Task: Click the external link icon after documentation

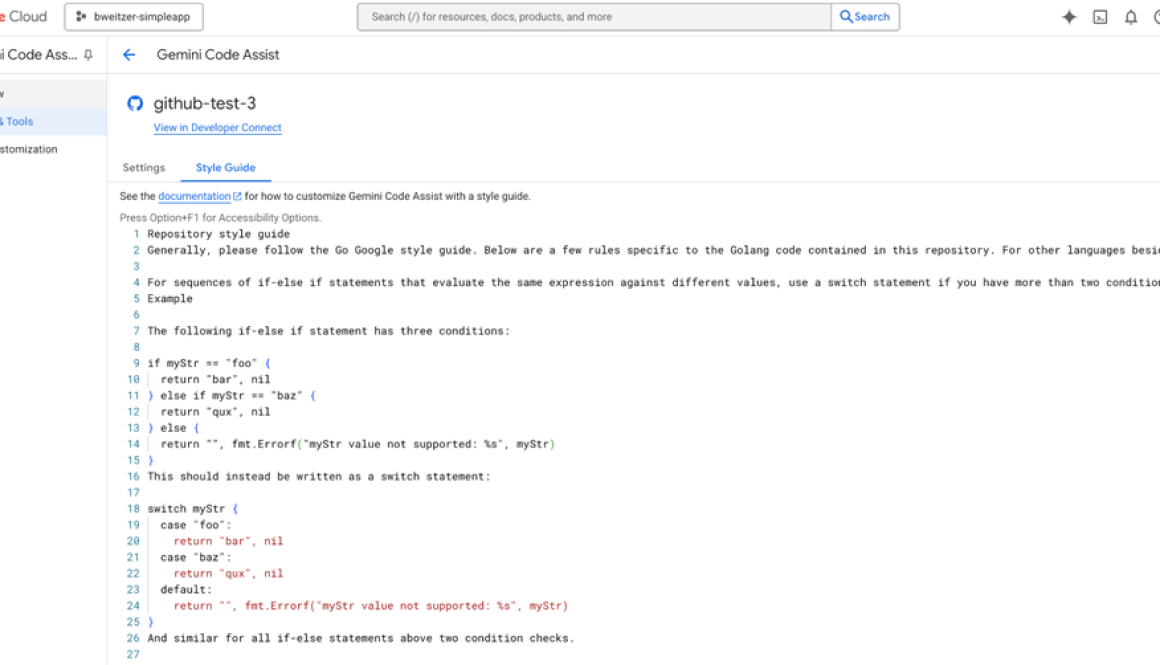Action: click(x=237, y=197)
